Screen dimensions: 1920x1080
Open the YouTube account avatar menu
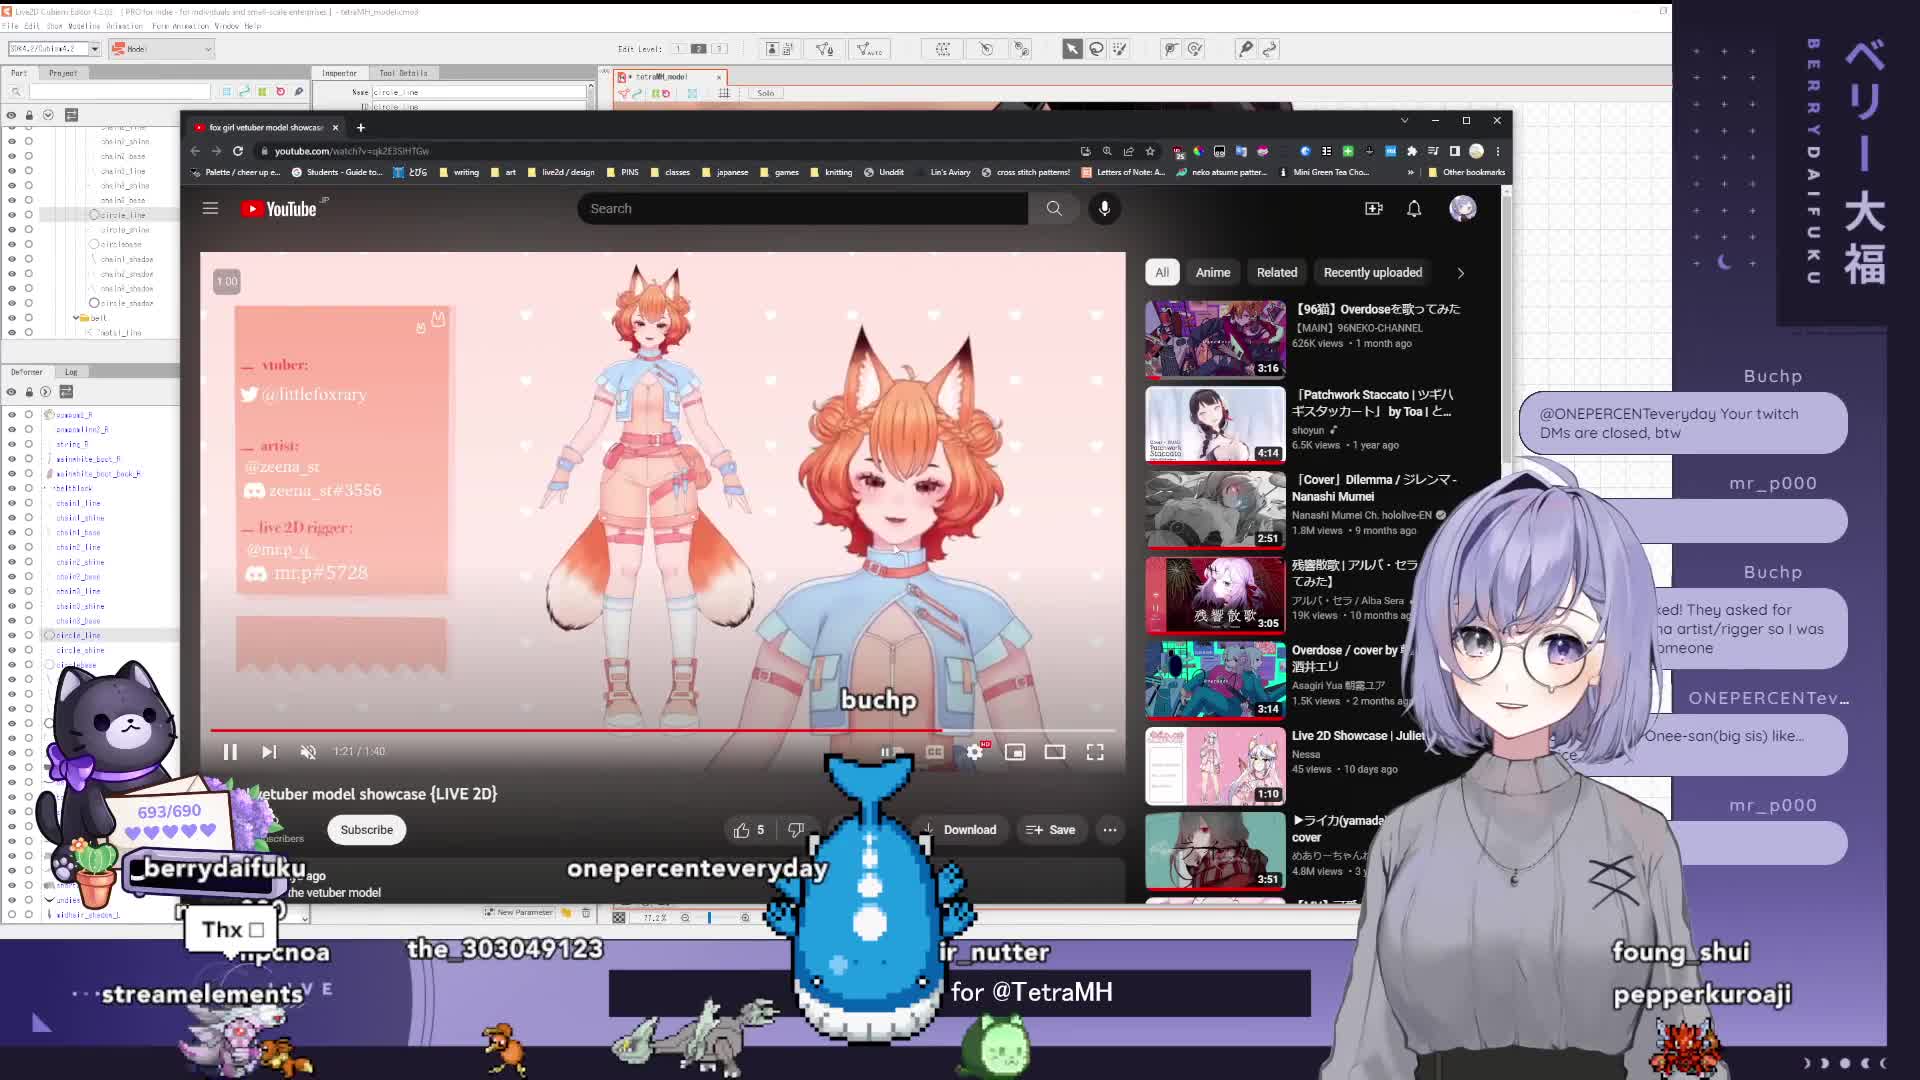click(1463, 208)
